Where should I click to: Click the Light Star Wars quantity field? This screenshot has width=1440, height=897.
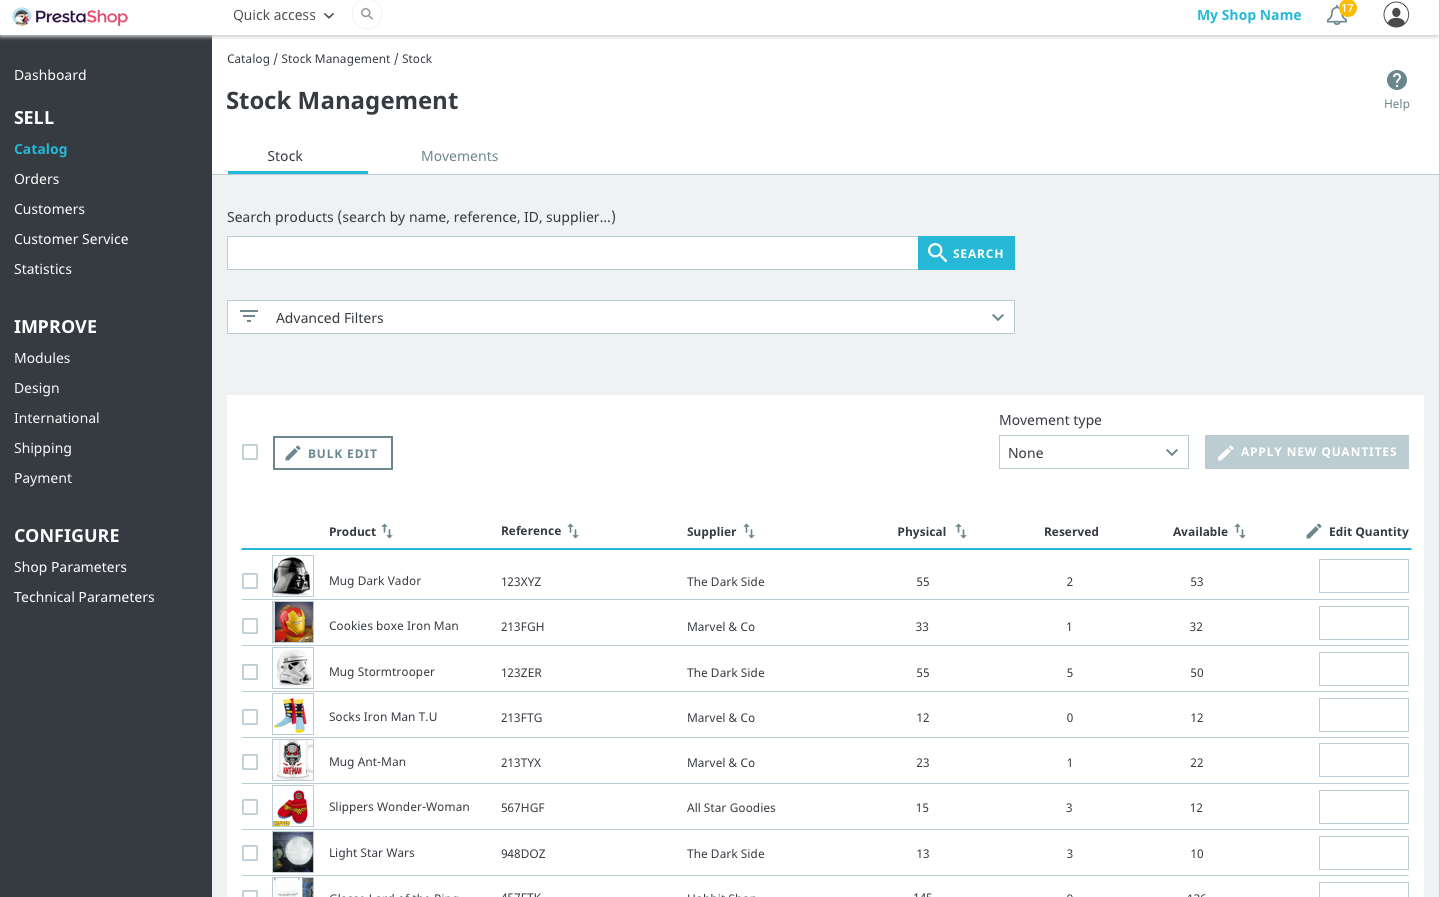coord(1364,853)
